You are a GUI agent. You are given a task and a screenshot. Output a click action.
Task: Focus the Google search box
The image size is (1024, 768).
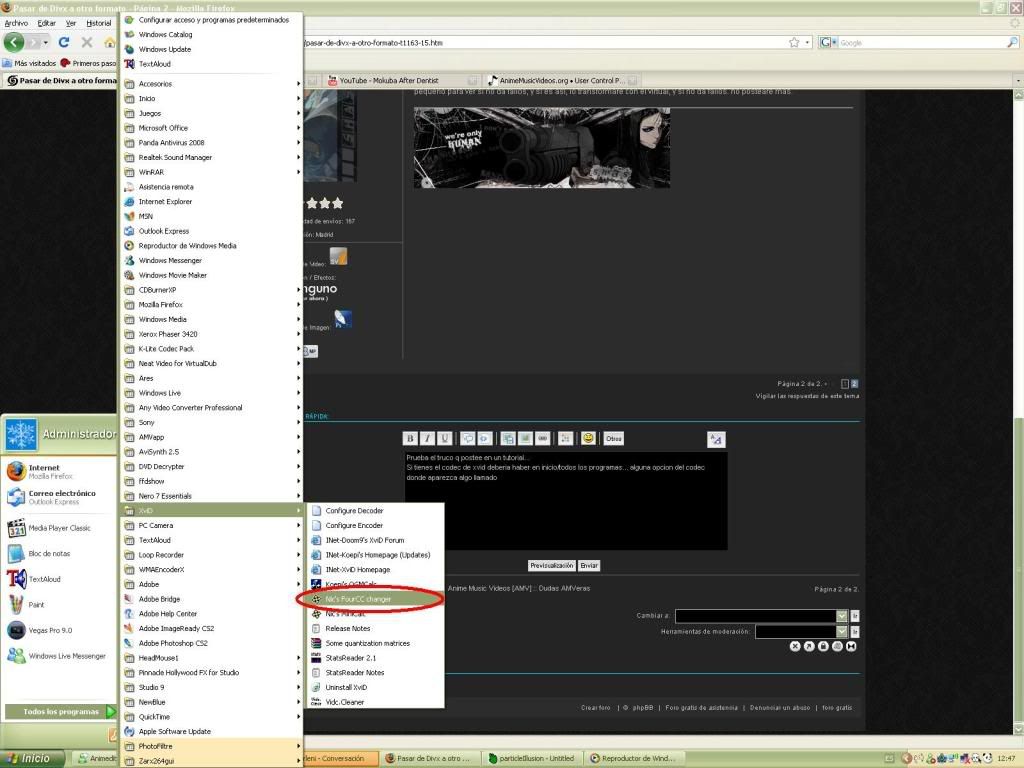921,42
